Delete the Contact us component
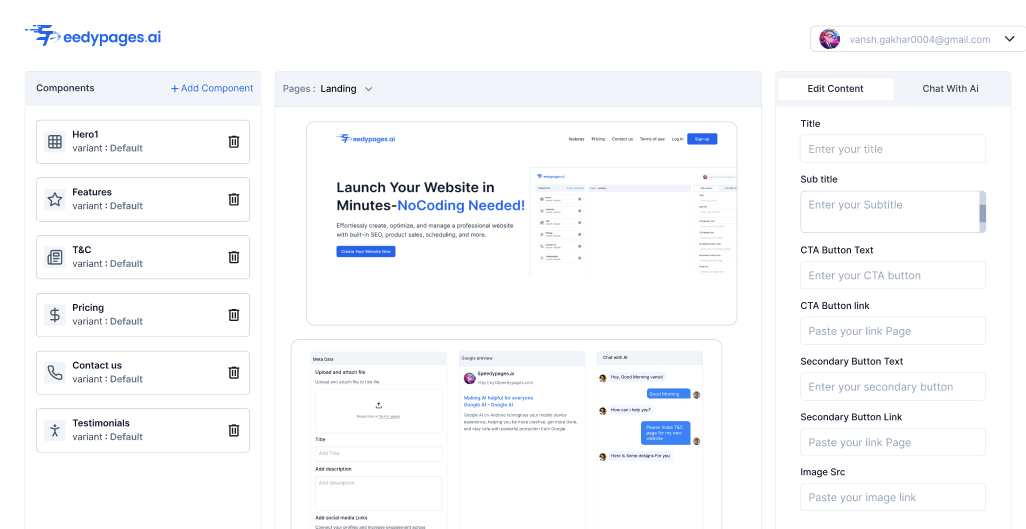Viewport: 1026px width, 529px height. (x=234, y=373)
